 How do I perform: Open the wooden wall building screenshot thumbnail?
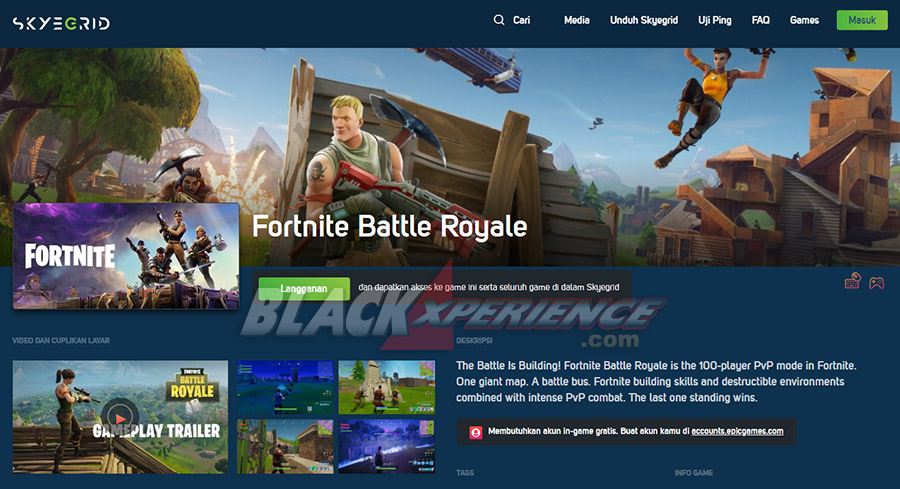[285, 447]
